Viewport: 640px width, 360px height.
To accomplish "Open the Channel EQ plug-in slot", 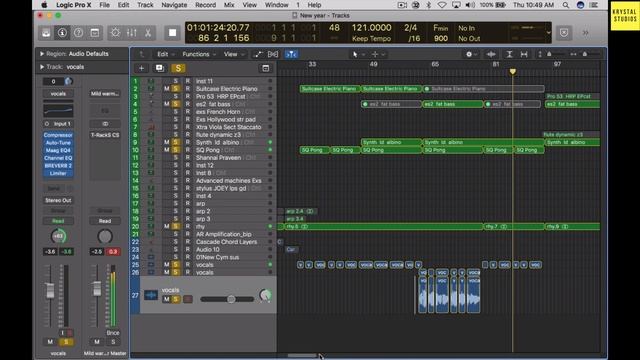I will 58,158.
